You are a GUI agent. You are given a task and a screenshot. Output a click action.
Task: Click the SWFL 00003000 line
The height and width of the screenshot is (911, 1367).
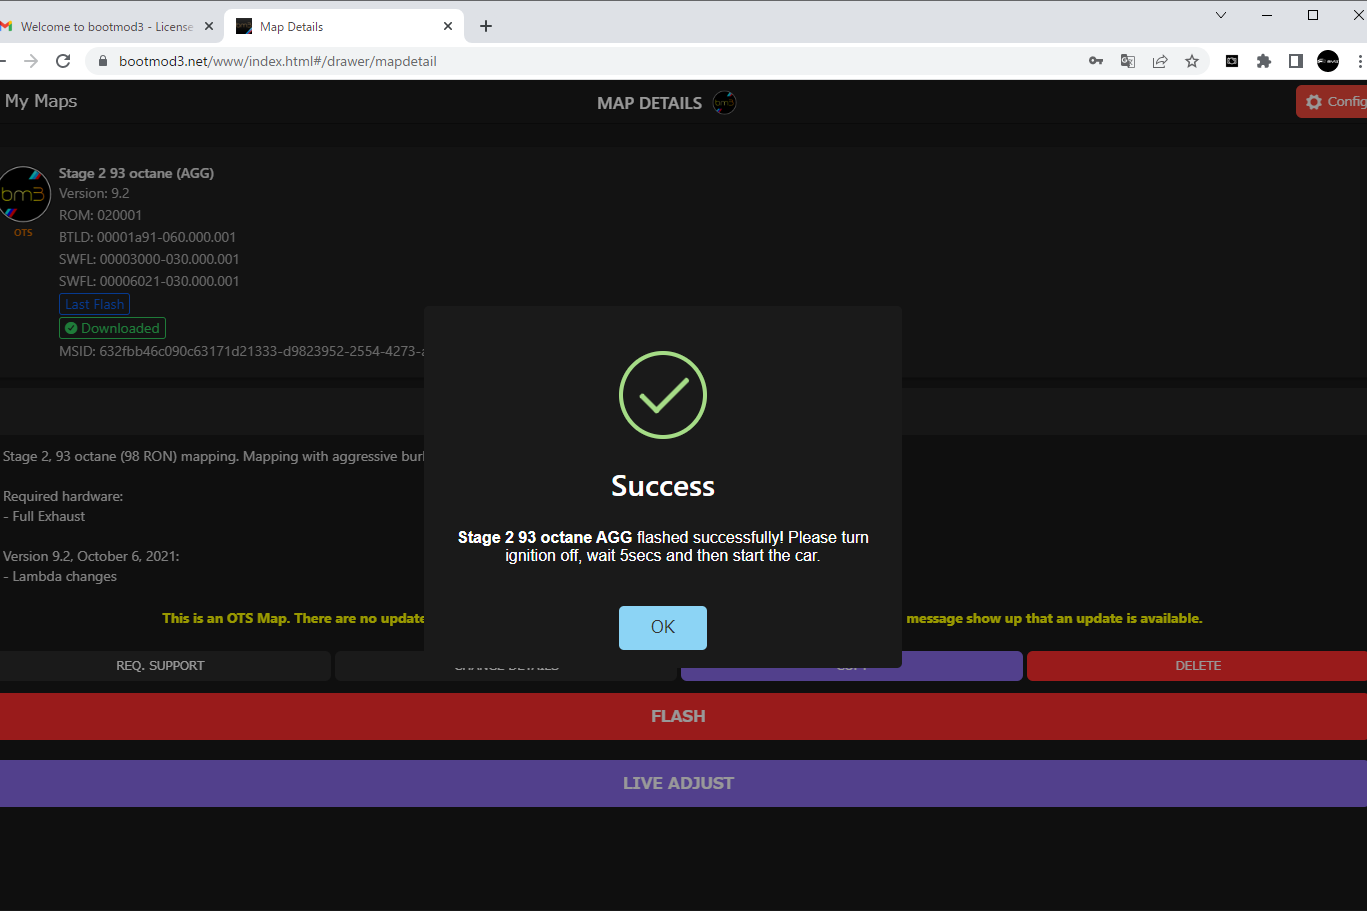[149, 259]
